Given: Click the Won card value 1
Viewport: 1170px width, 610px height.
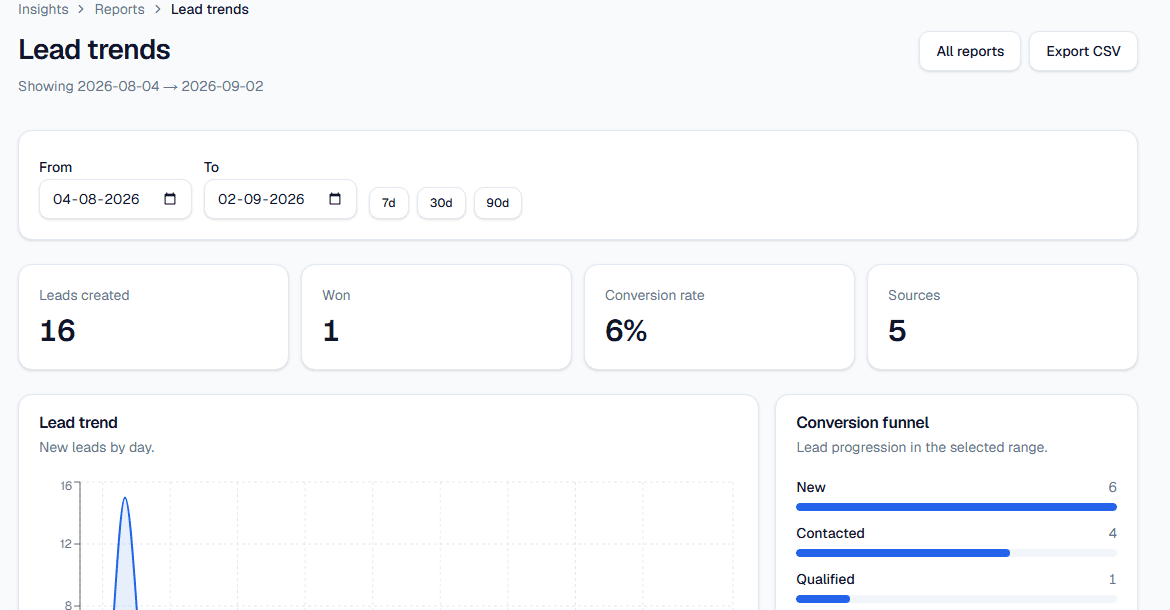Looking at the screenshot, I should coord(331,331).
